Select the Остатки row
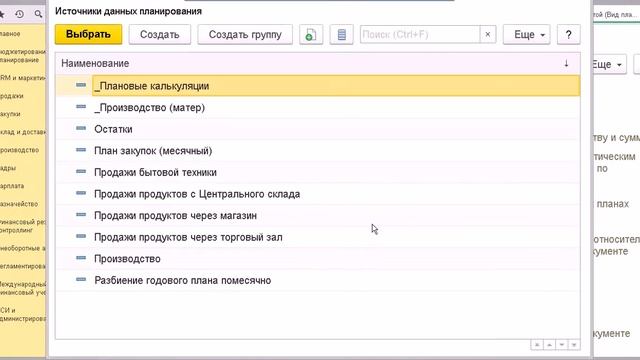640x360 pixels. (318, 129)
